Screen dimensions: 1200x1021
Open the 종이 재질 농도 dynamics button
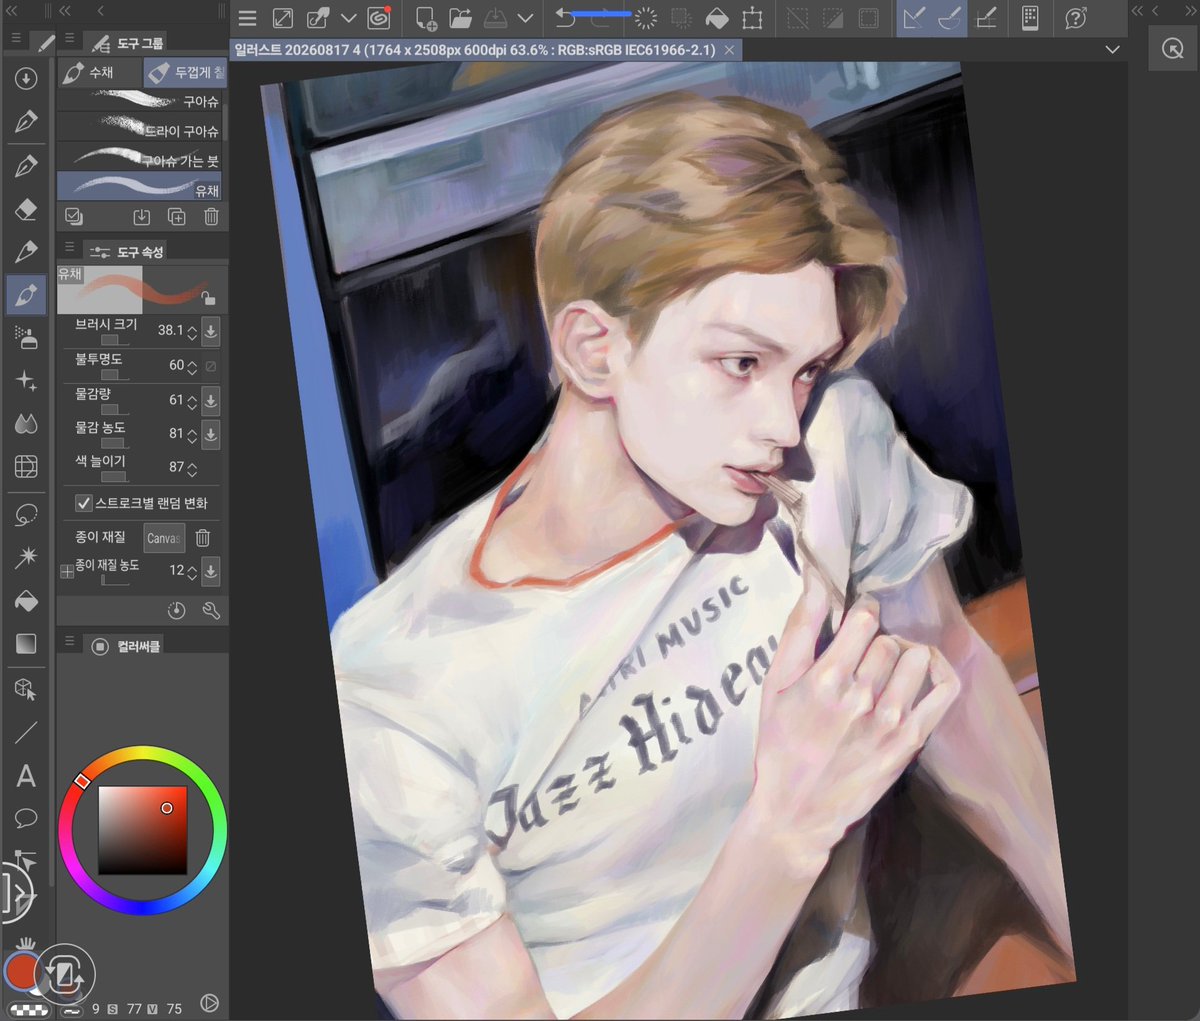click(210, 571)
